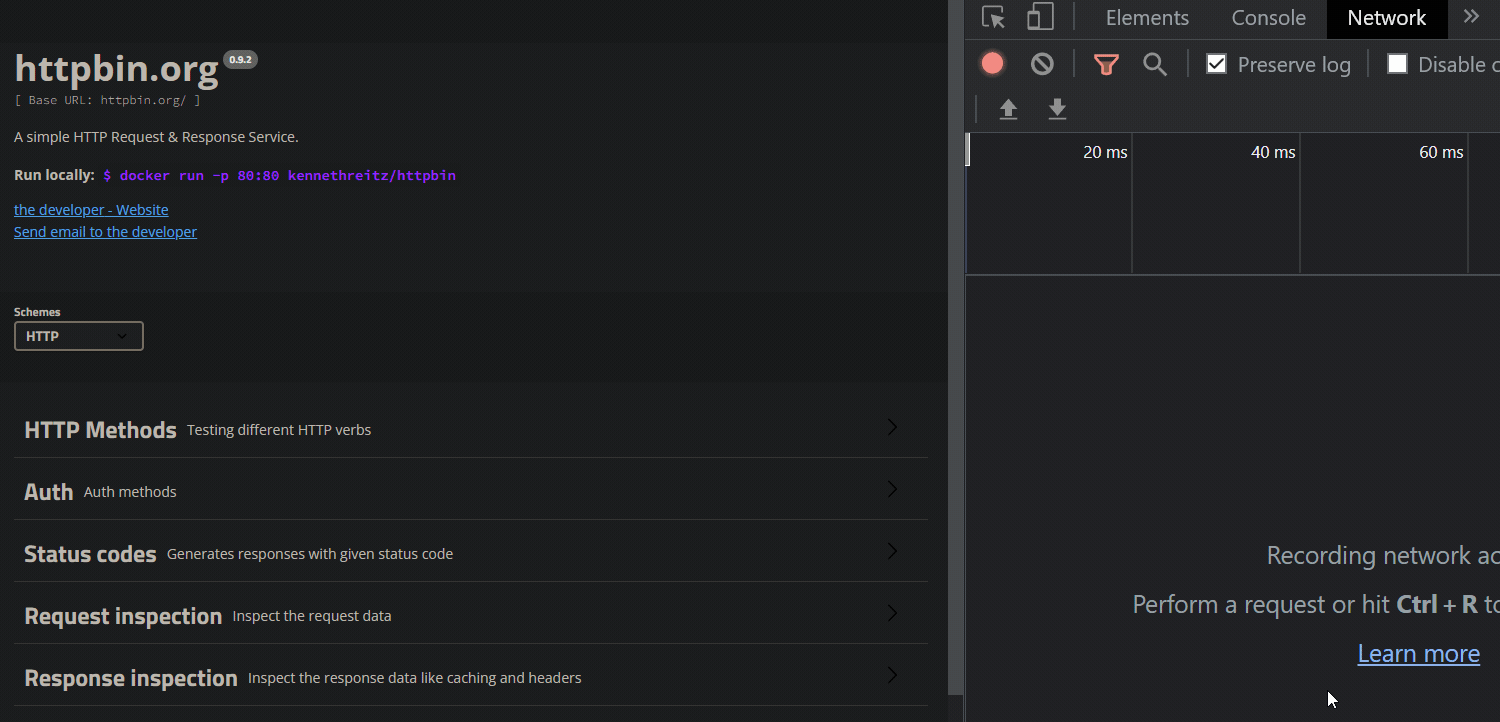This screenshot has width=1500, height=722.
Task: Enable the Disable cache checkbox
Action: click(1397, 64)
